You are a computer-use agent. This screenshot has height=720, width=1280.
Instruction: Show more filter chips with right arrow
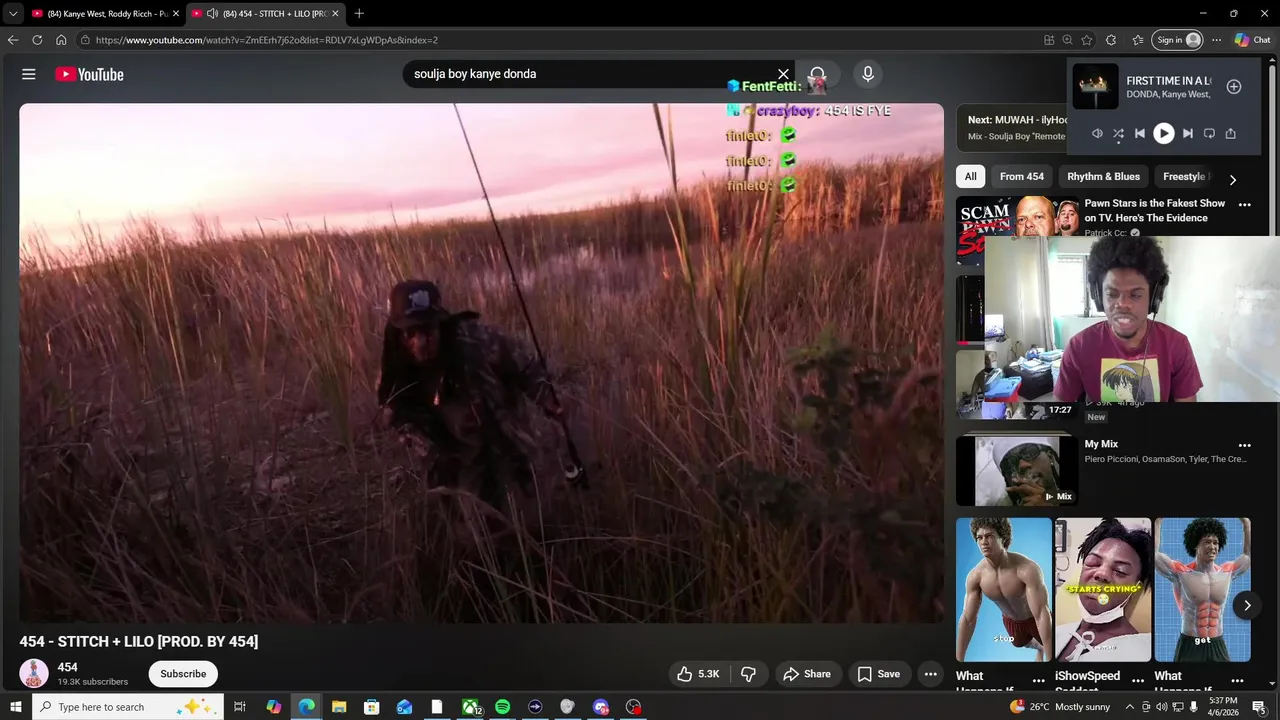(1232, 180)
